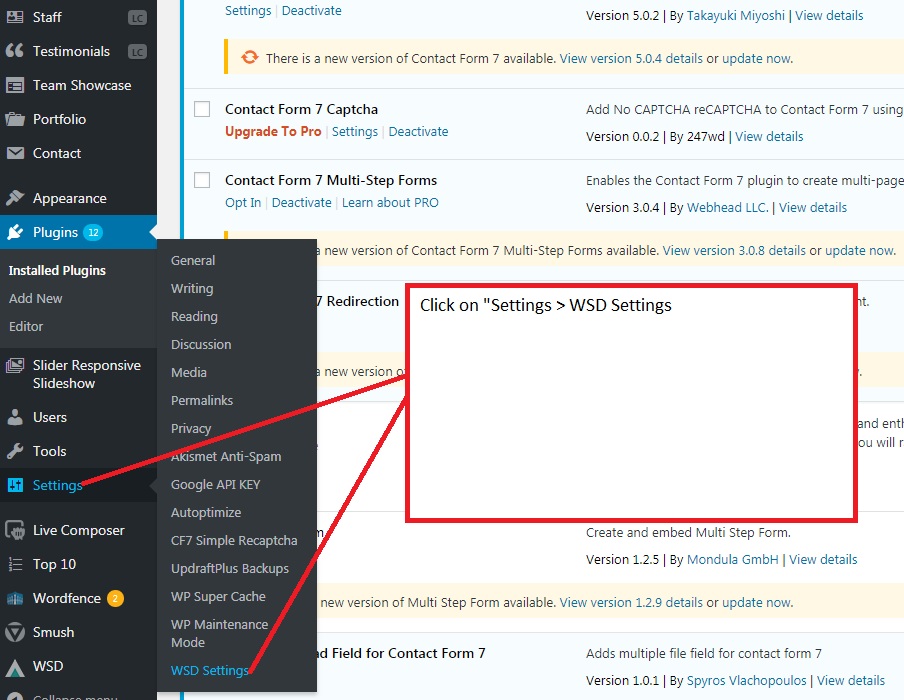Screen dimensions: 904x700
Task: Deactivate Contact Form 7 Captcha plugin
Action: click(x=418, y=131)
